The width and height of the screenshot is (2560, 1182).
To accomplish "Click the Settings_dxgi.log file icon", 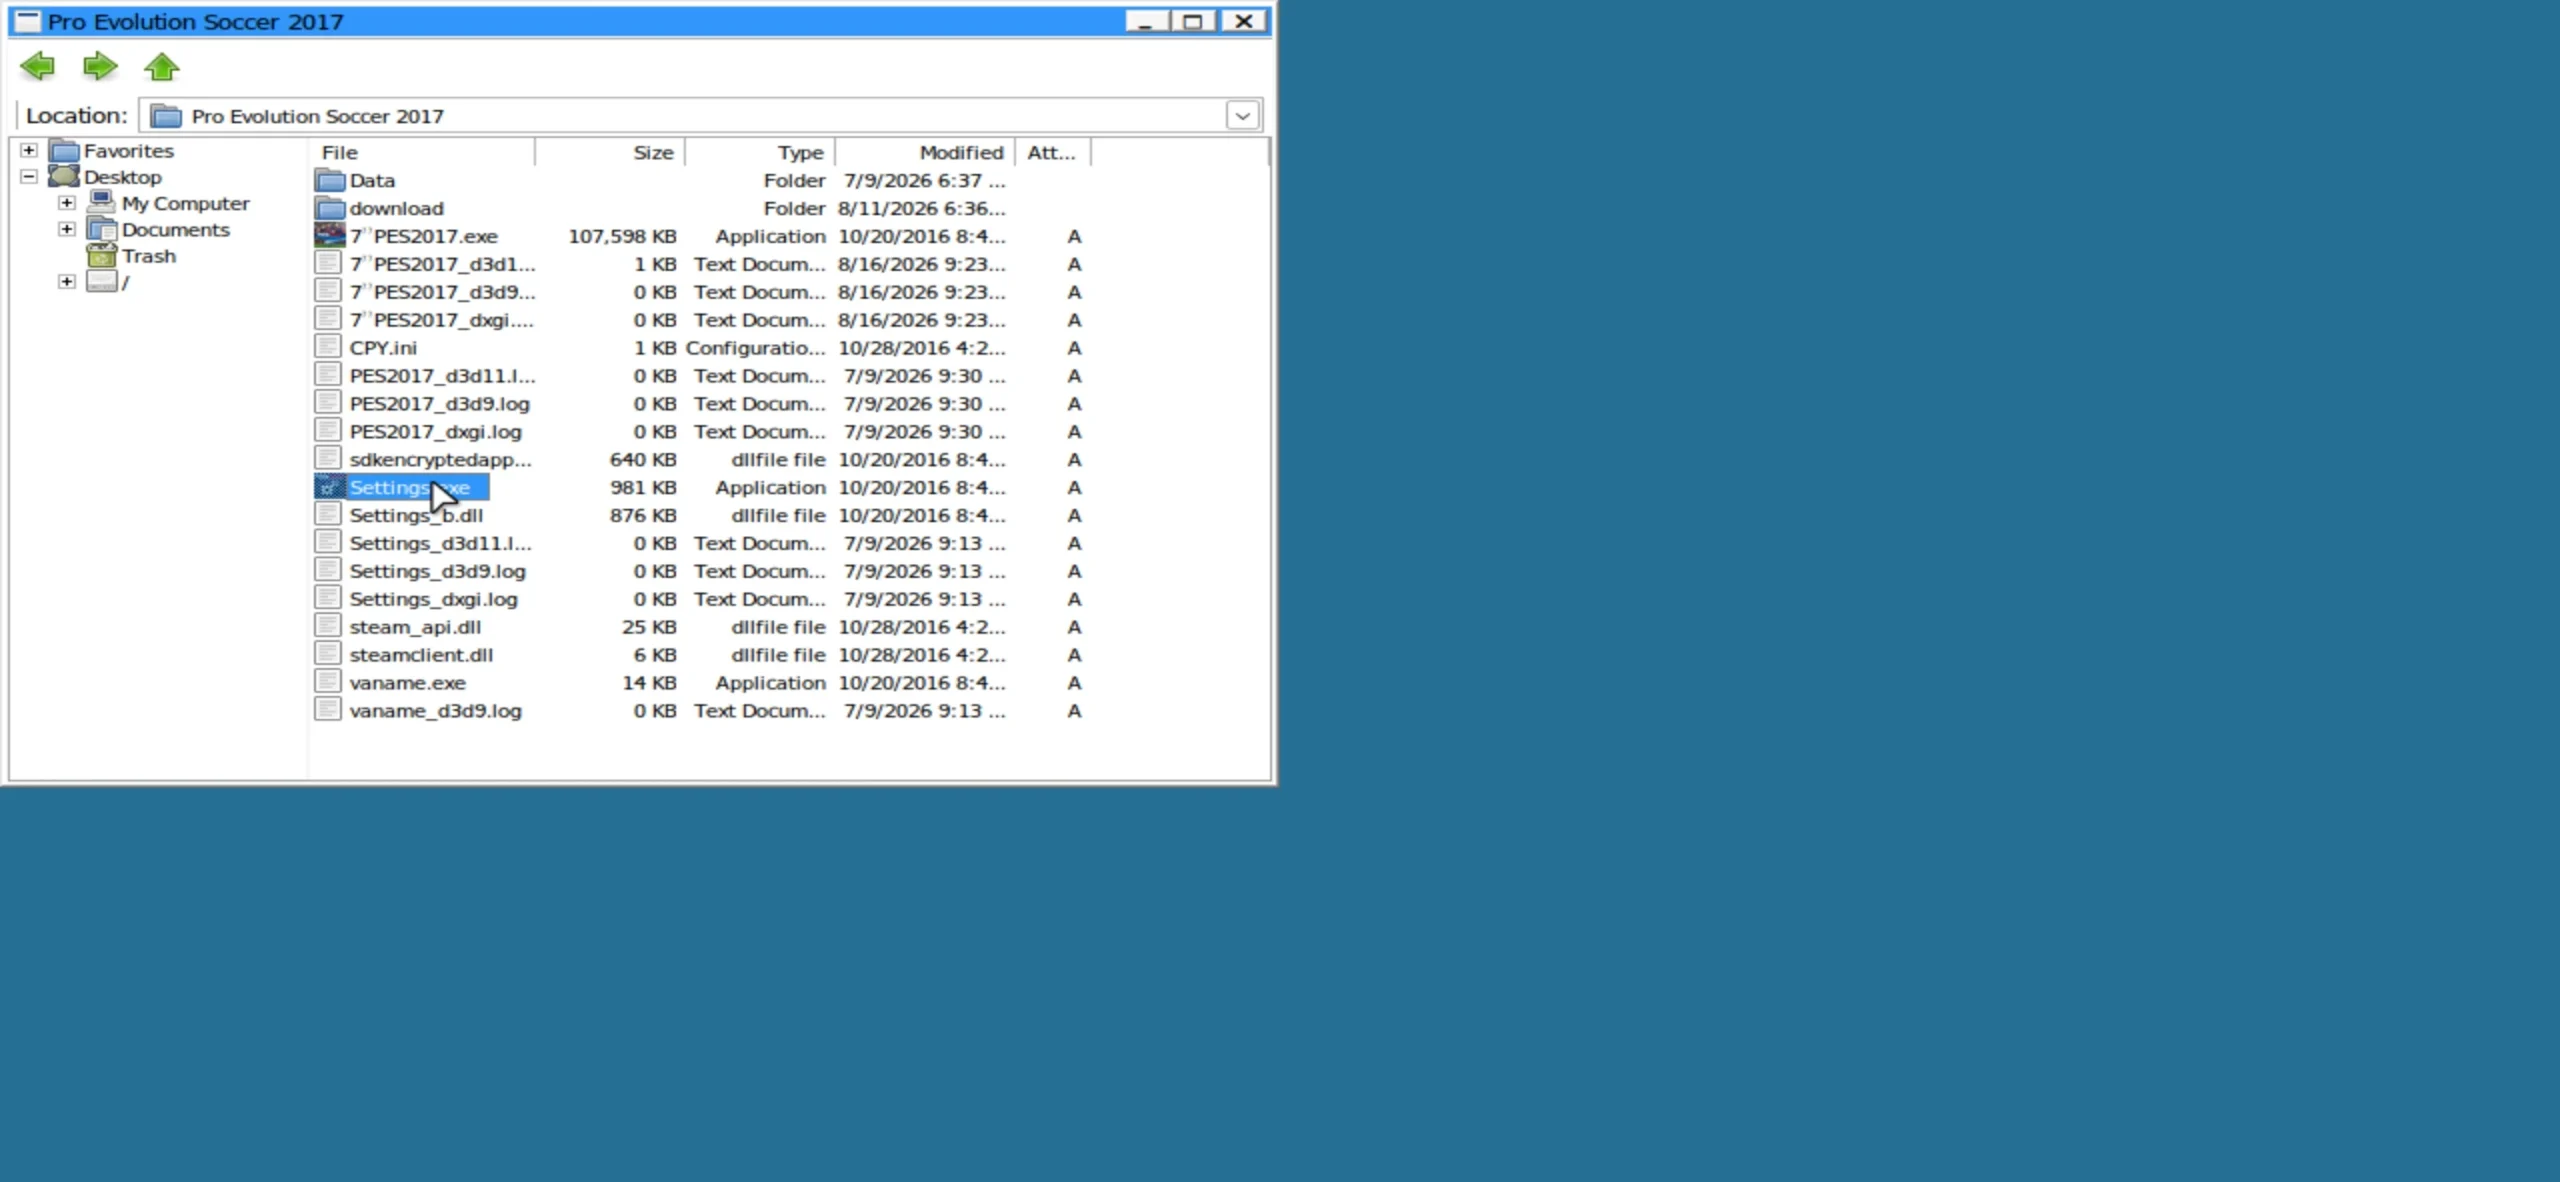I will [x=328, y=600].
